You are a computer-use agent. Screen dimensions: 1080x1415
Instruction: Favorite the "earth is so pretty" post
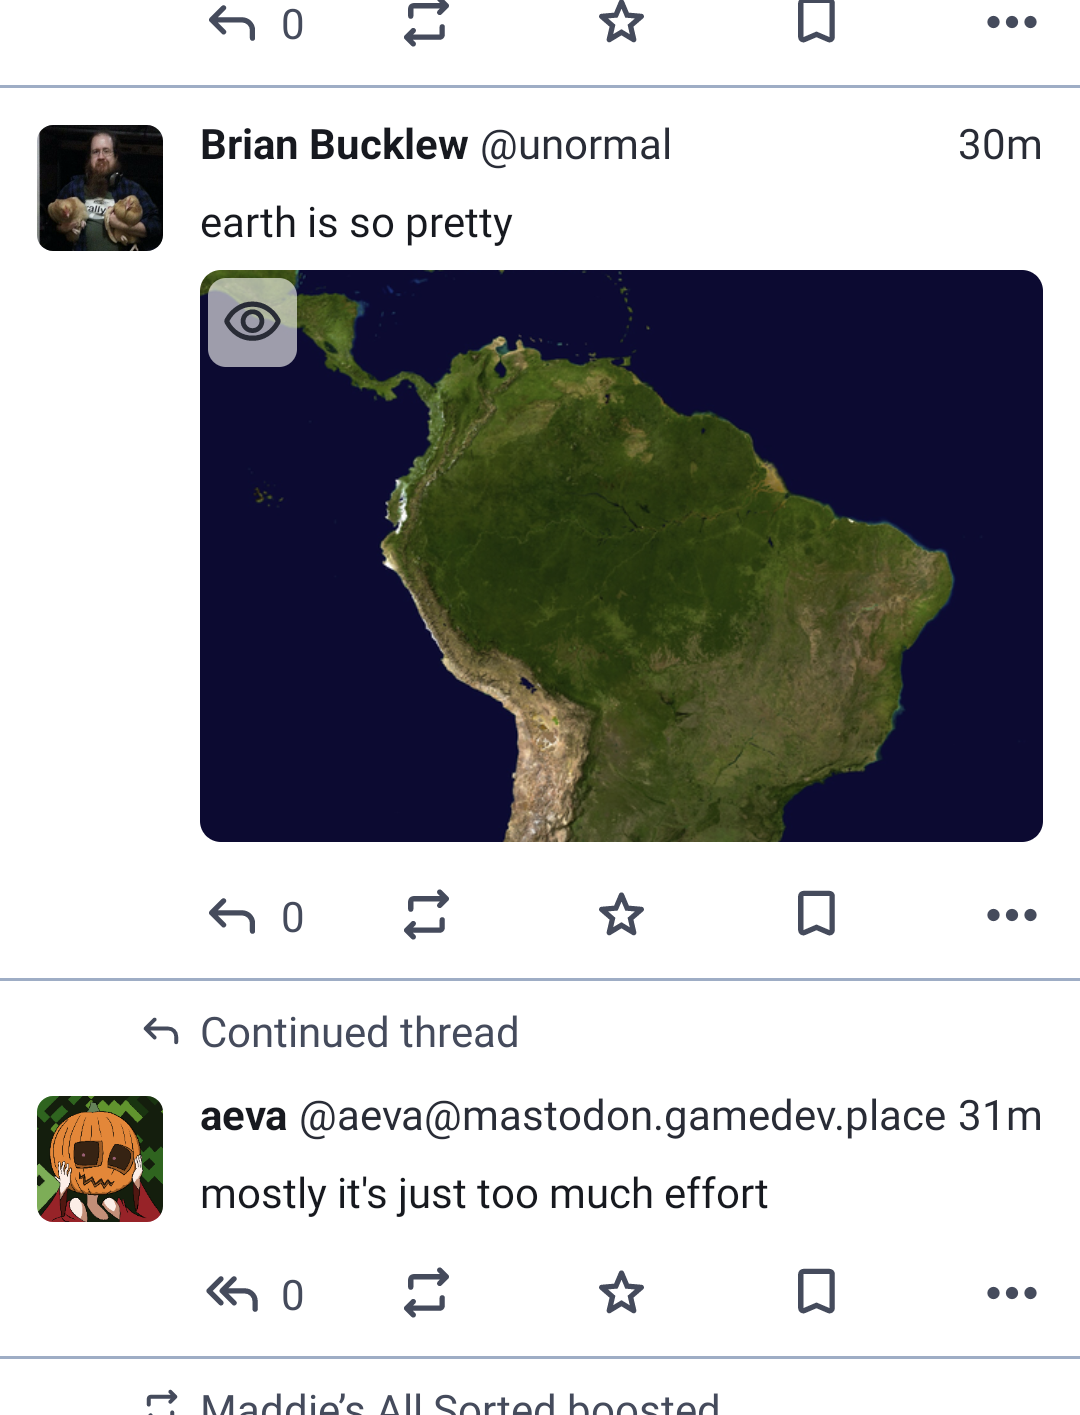click(x=621, y=915)
